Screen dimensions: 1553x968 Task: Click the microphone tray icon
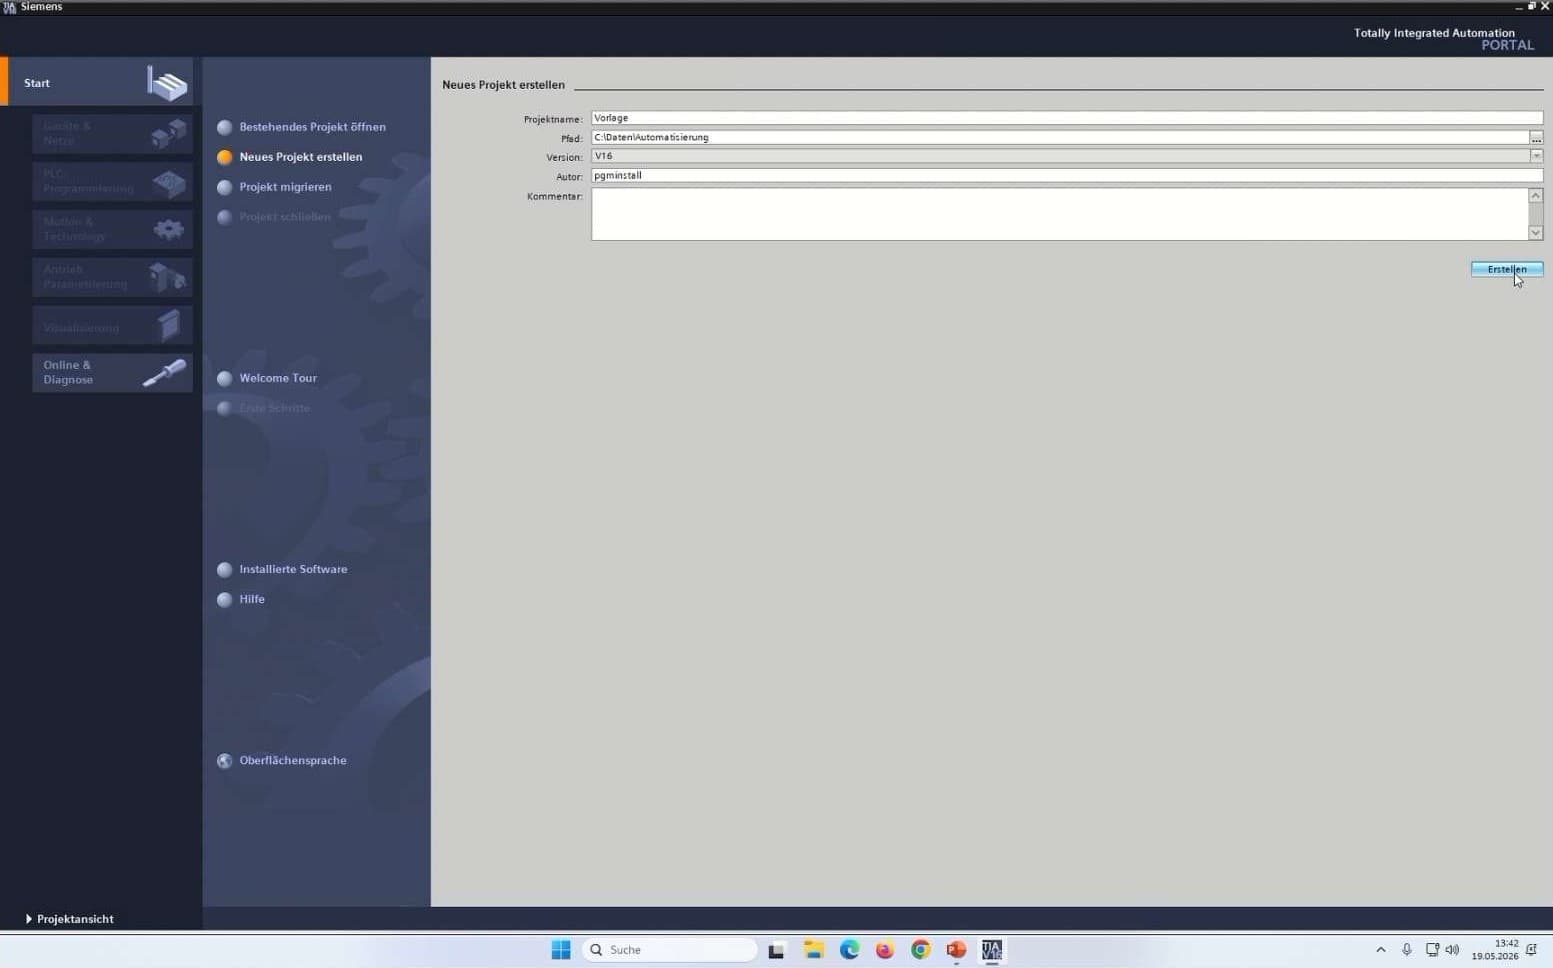click(x=1407, y=950)
